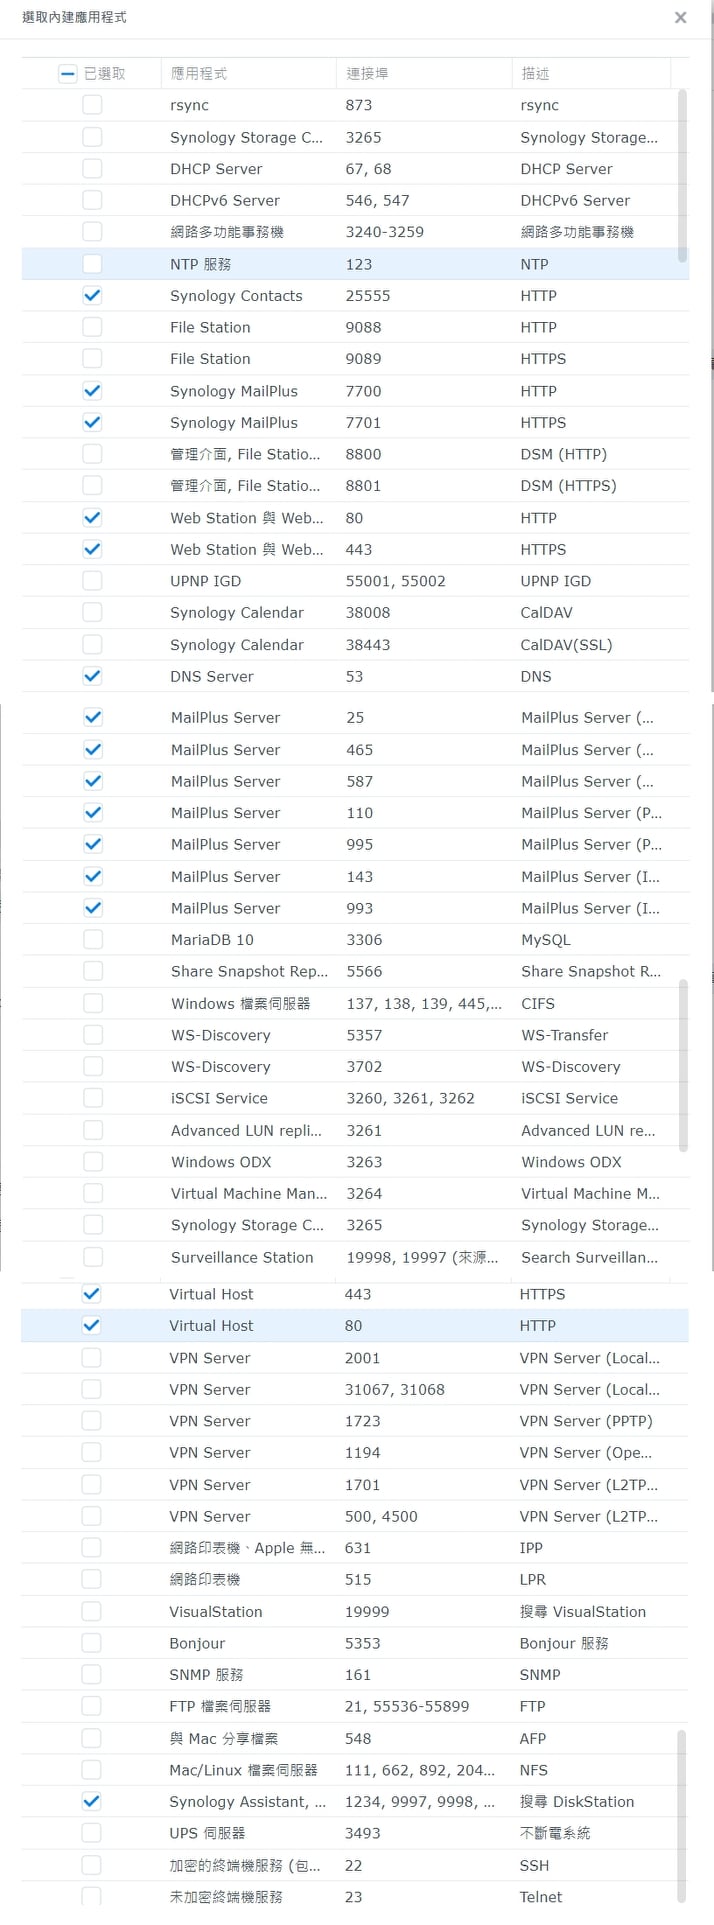Click the top section vertical scrollbar
714x1925 pixels.
tap(683, 175)
